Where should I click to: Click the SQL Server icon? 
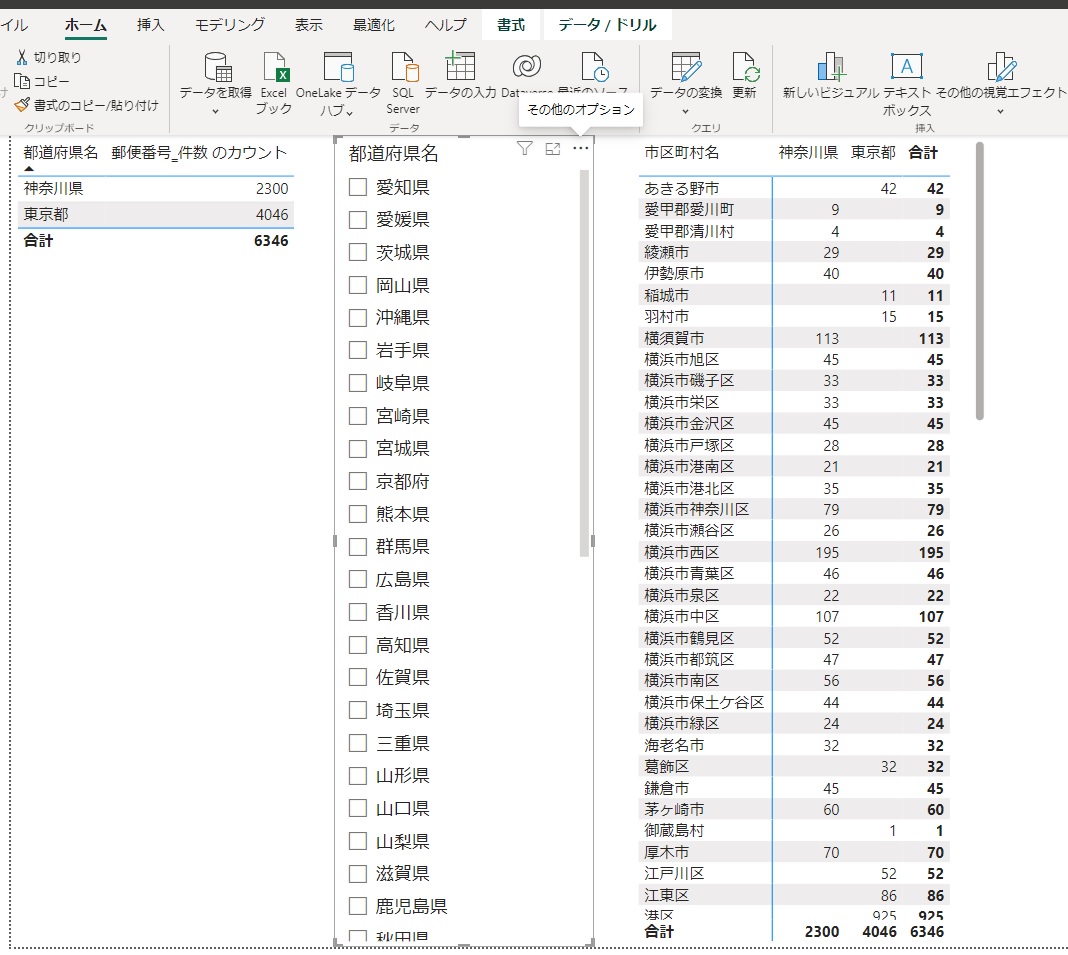click(403, 69)
